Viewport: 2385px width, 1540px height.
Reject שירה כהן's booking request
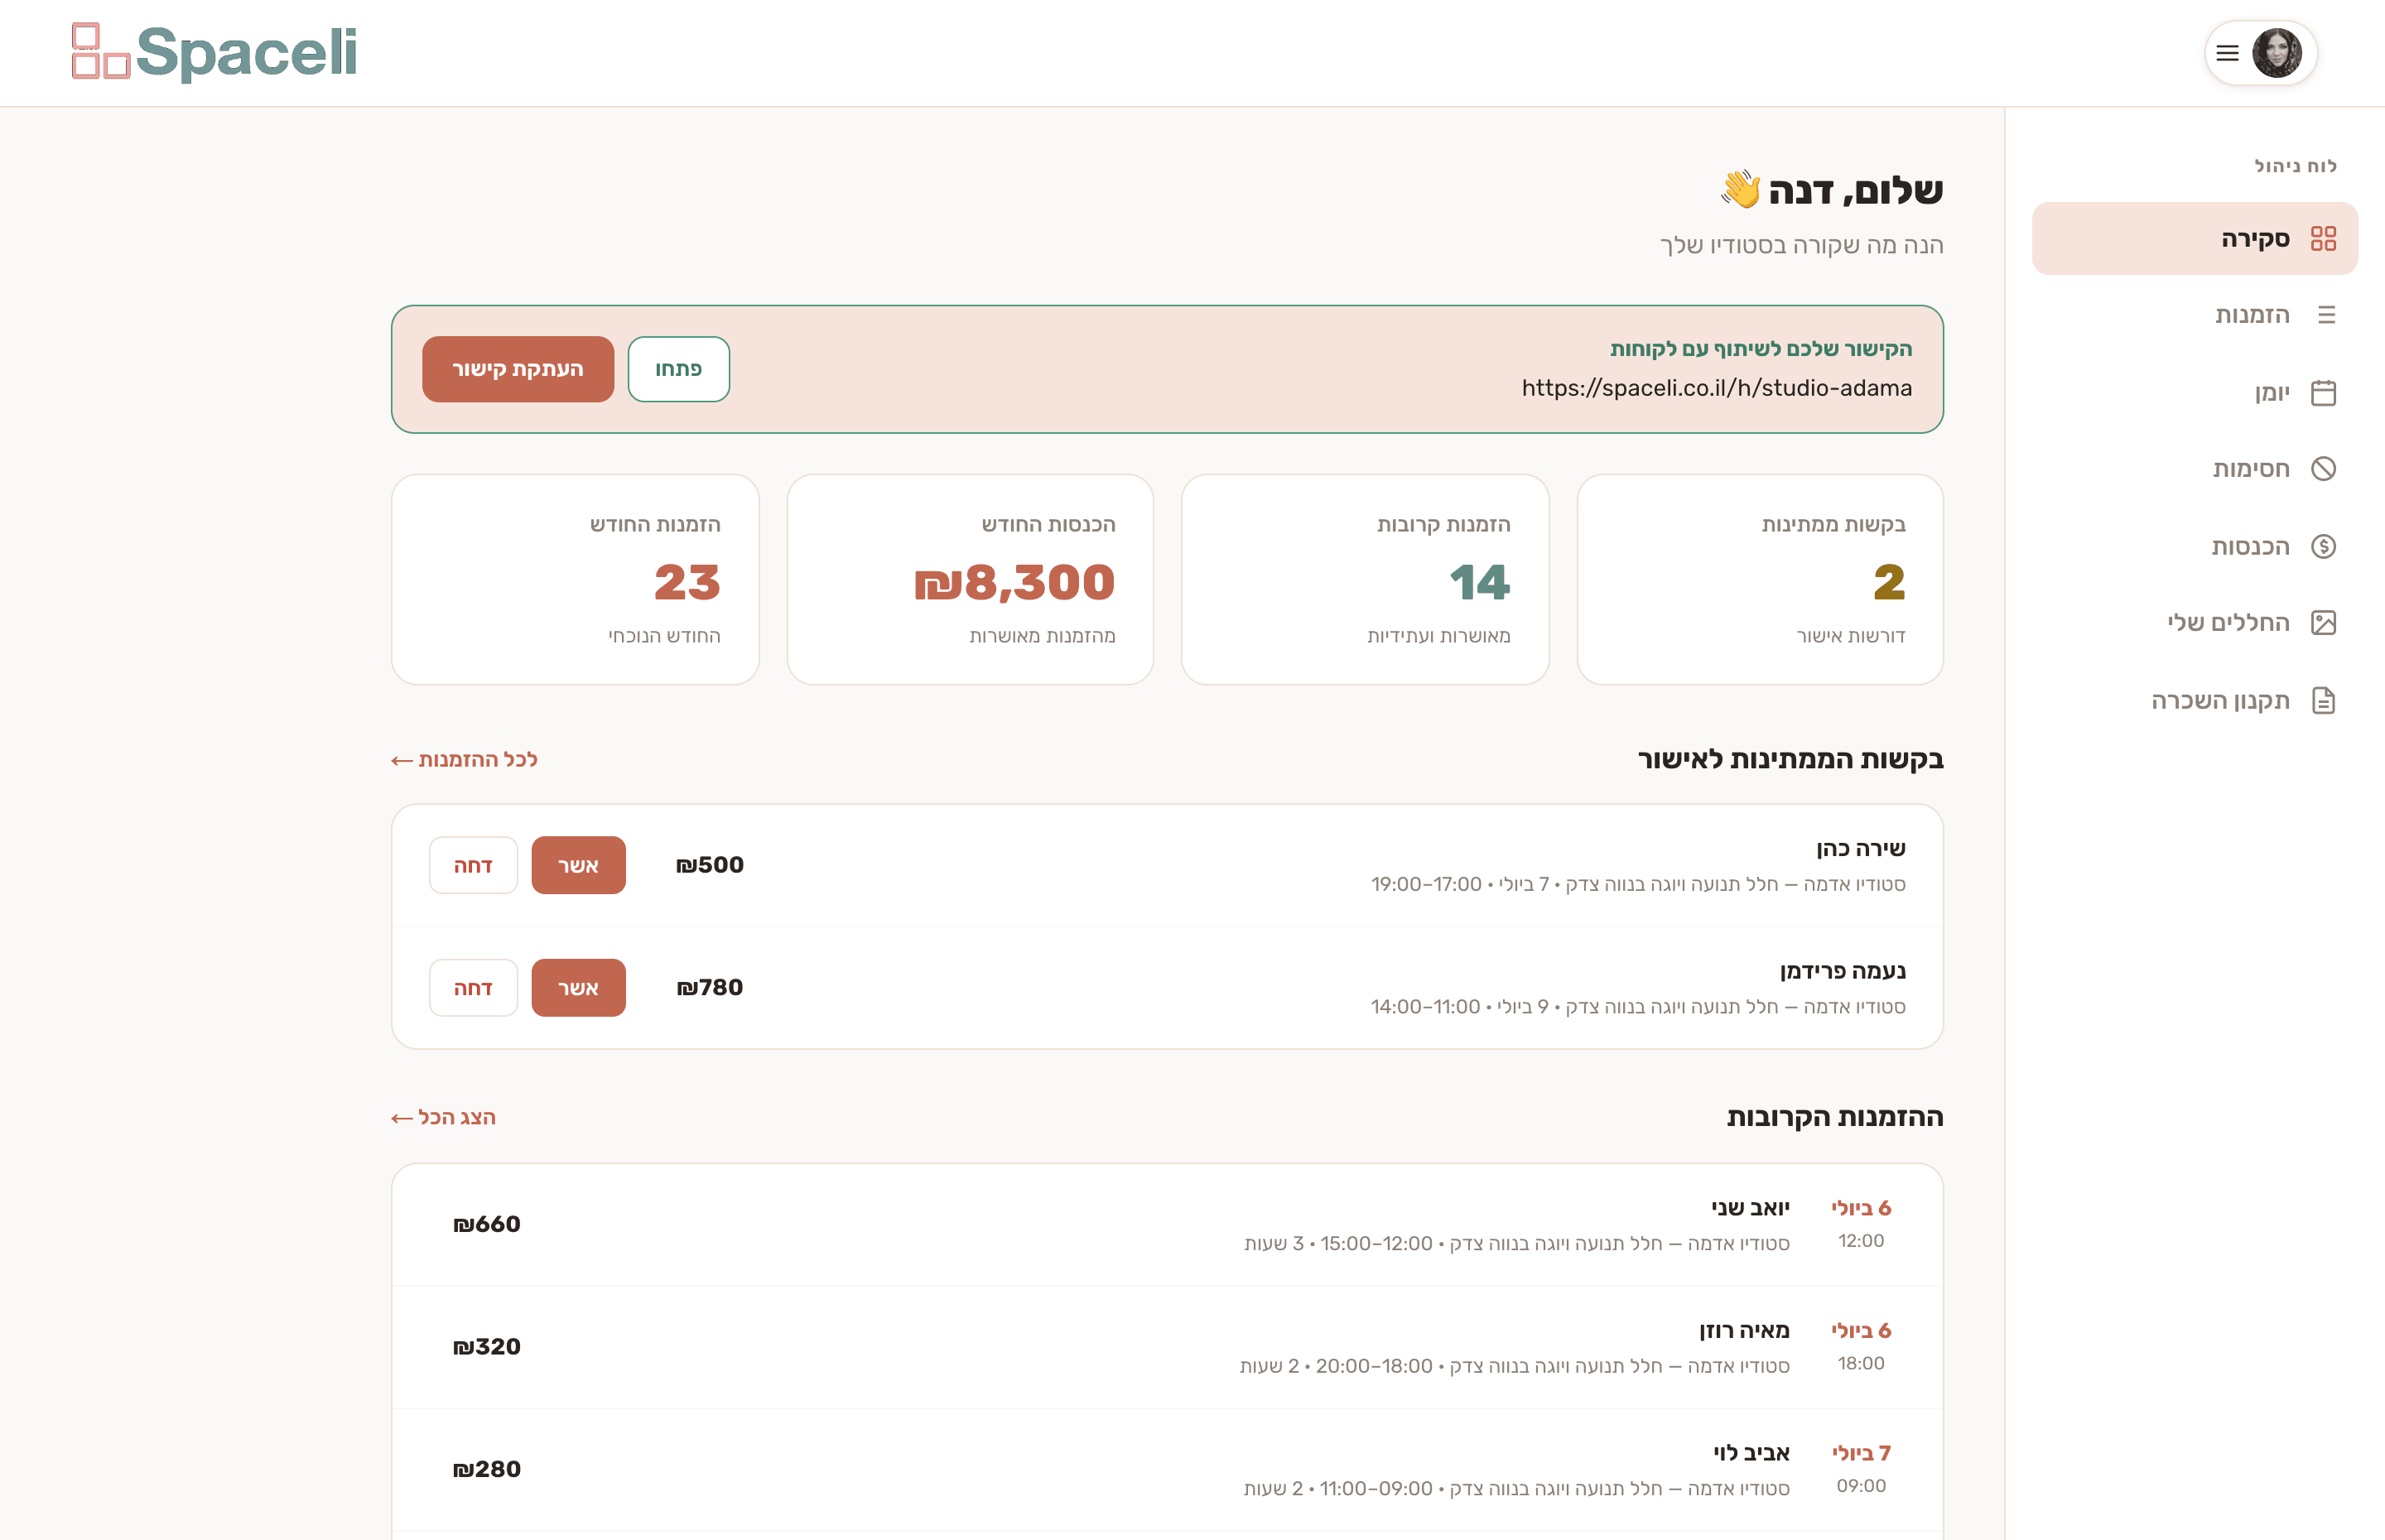[473, 865]
